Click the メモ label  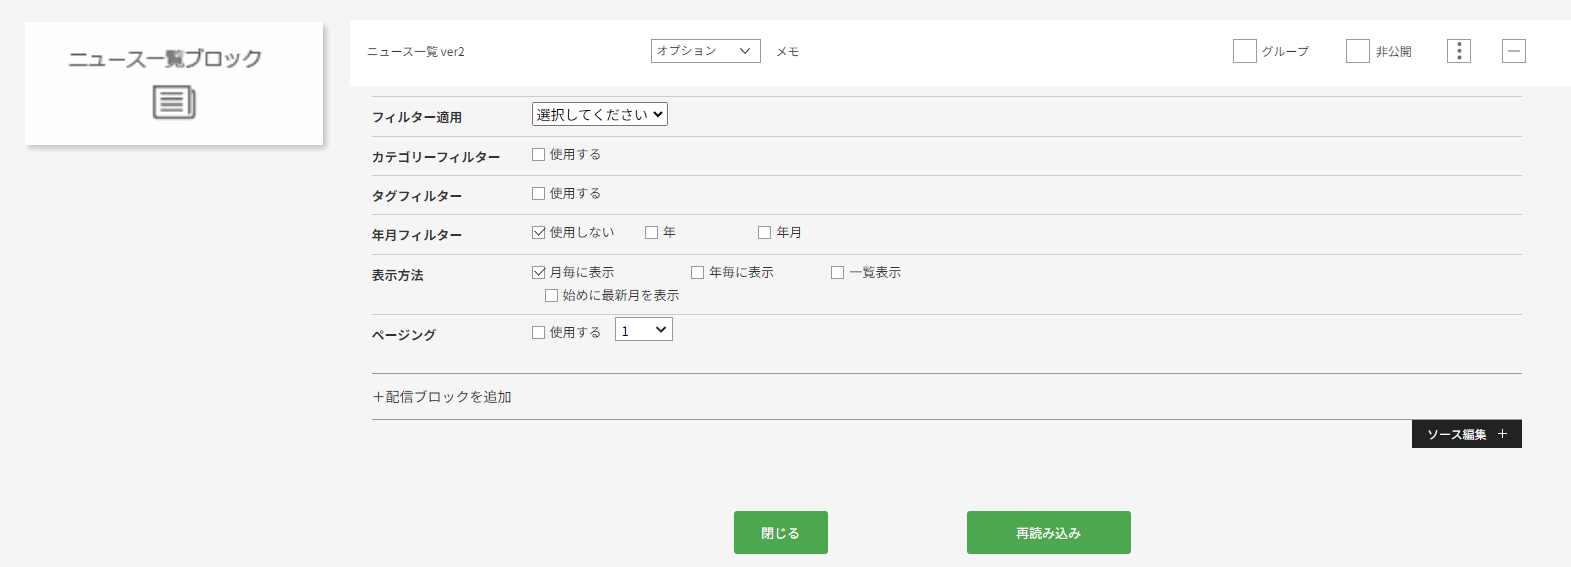pyautogui.click(x=788, y=51)
